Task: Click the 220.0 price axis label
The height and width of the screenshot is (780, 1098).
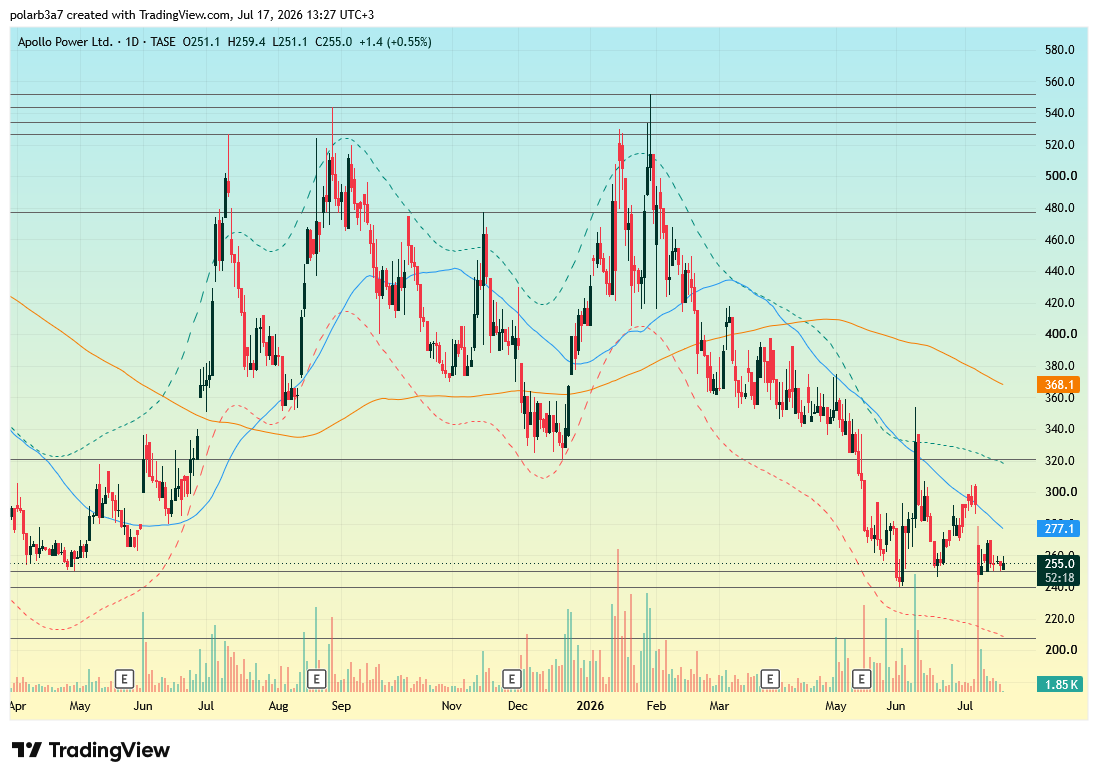Action: pyautogui.click(x=1059, y=619)
